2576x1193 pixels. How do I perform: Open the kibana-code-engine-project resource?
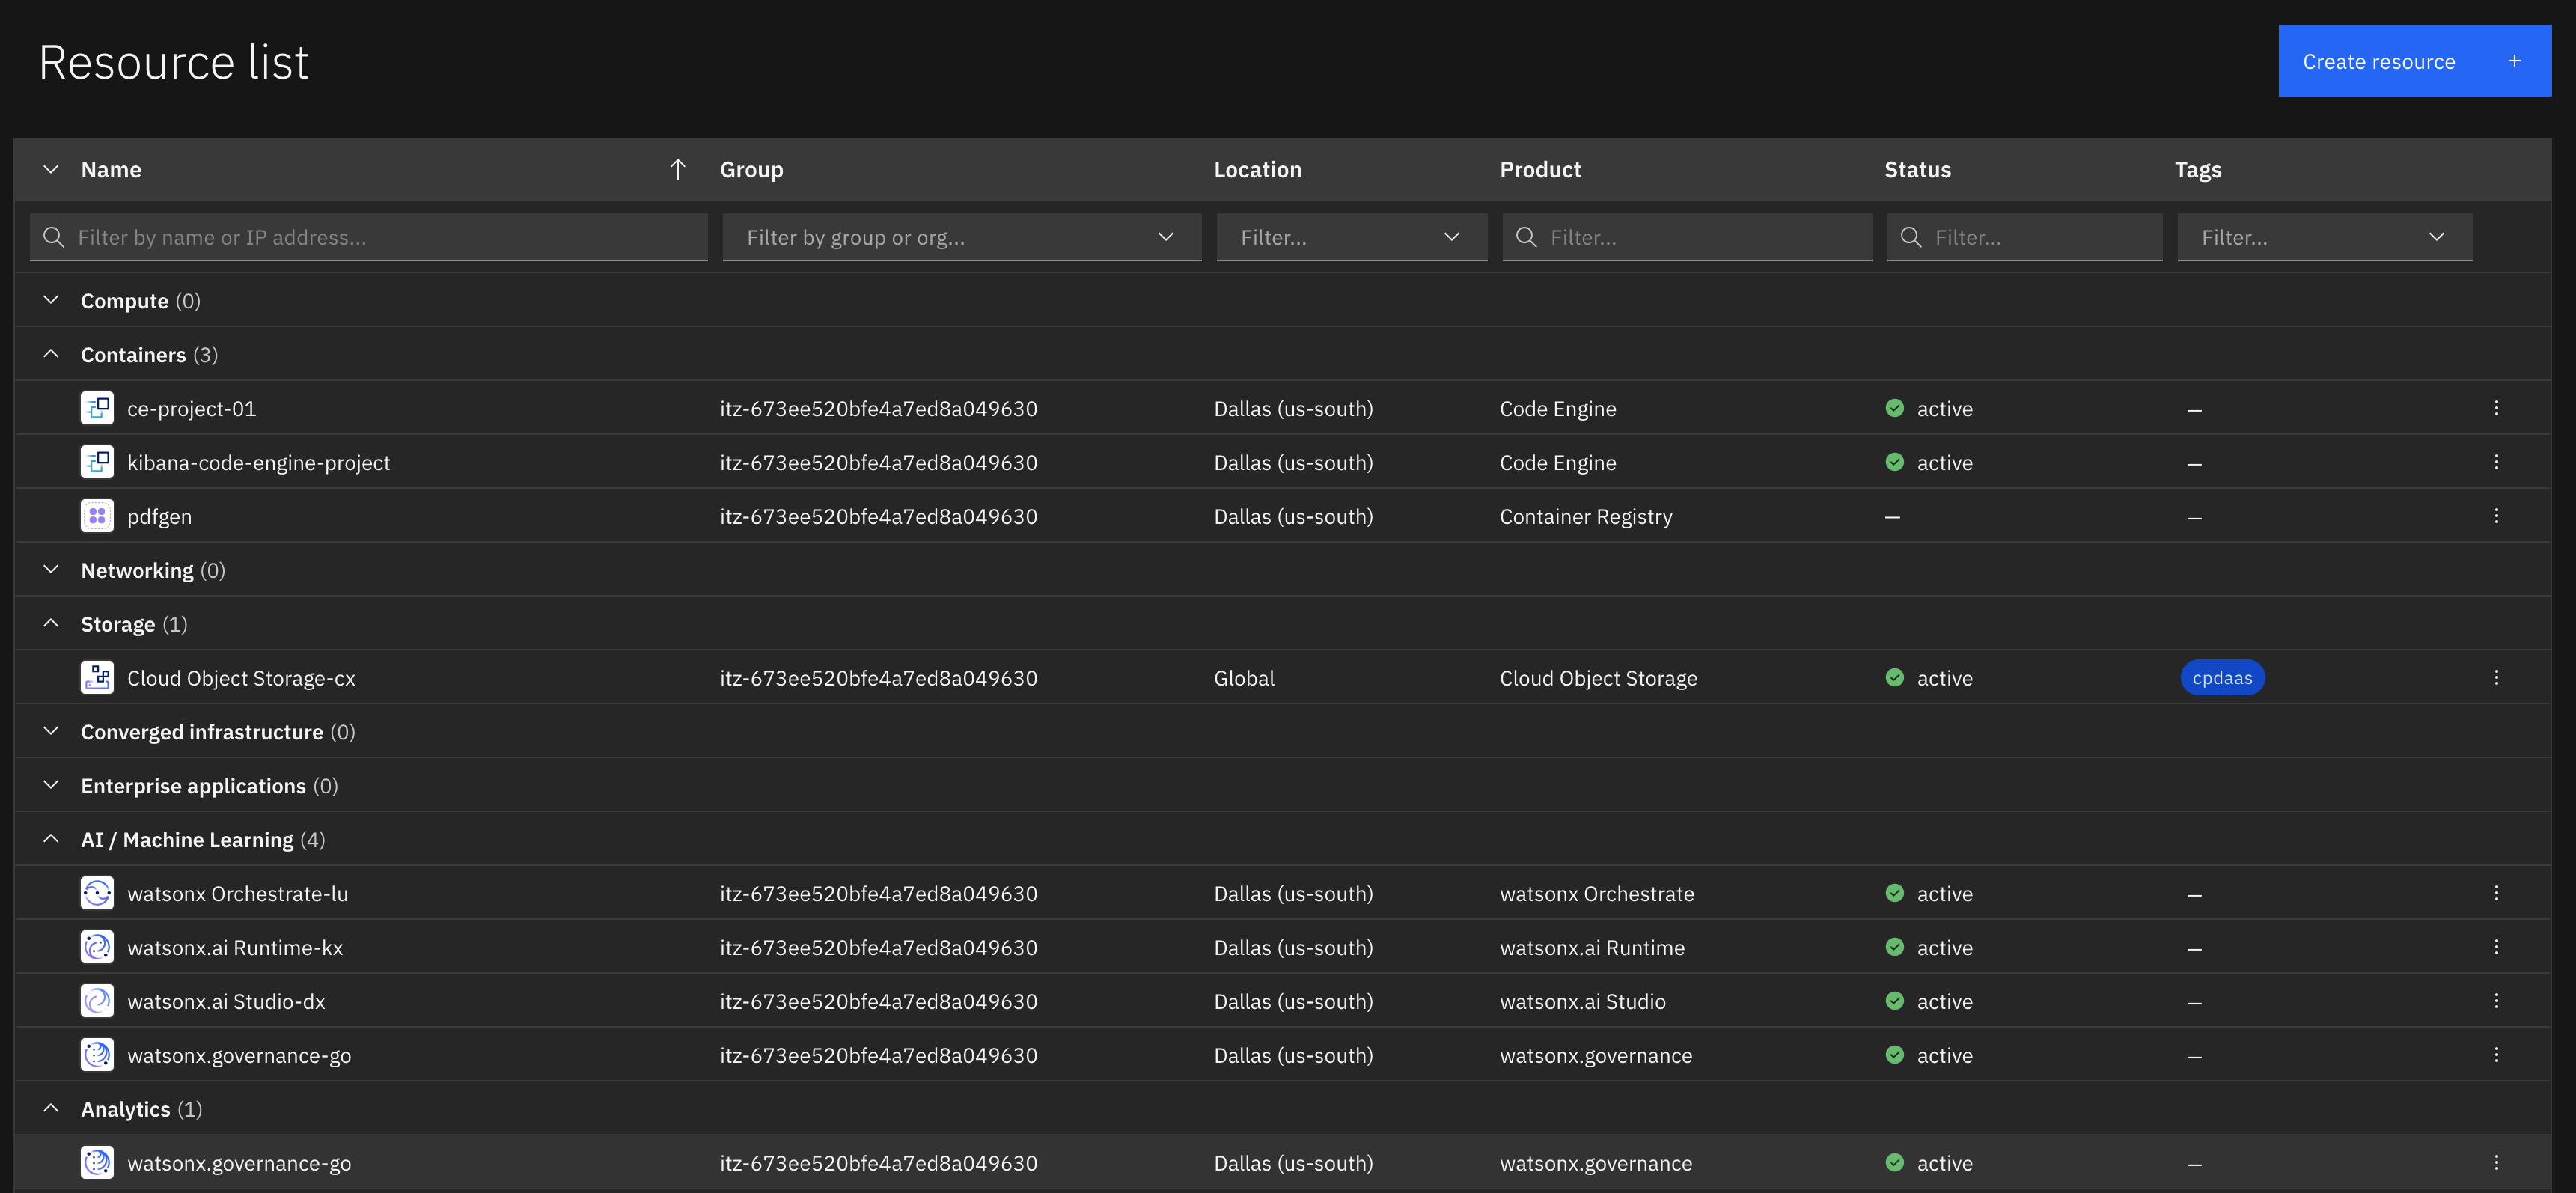[x=258, y=463]
